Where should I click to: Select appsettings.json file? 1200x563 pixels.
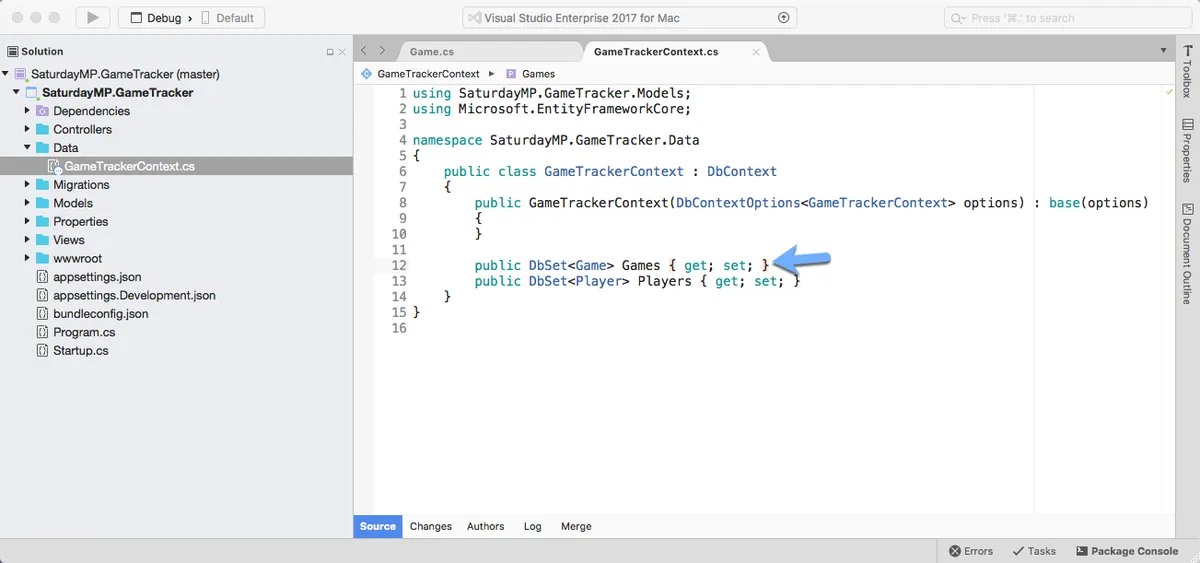[97, 277]
